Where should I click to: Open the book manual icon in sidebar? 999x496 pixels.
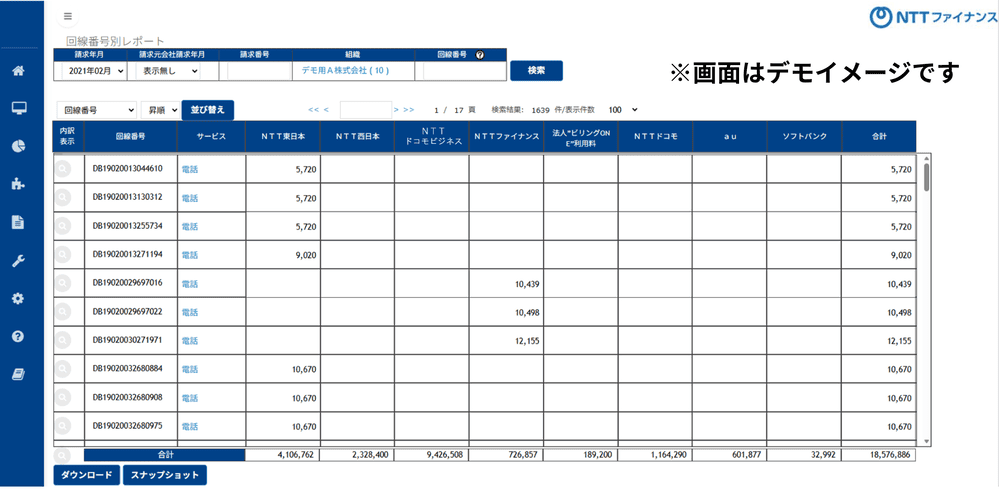pyautogui.click(x=18, y=374)
